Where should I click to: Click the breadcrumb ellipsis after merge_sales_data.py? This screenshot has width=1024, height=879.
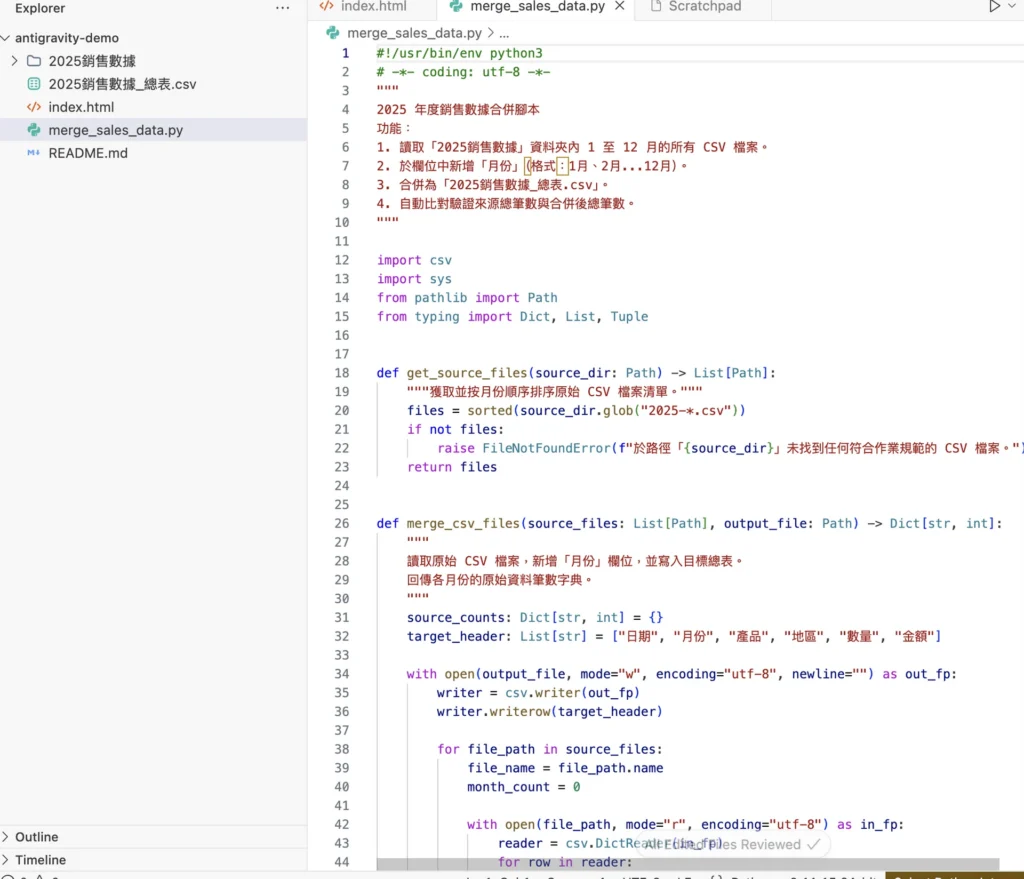pos(504,33)
